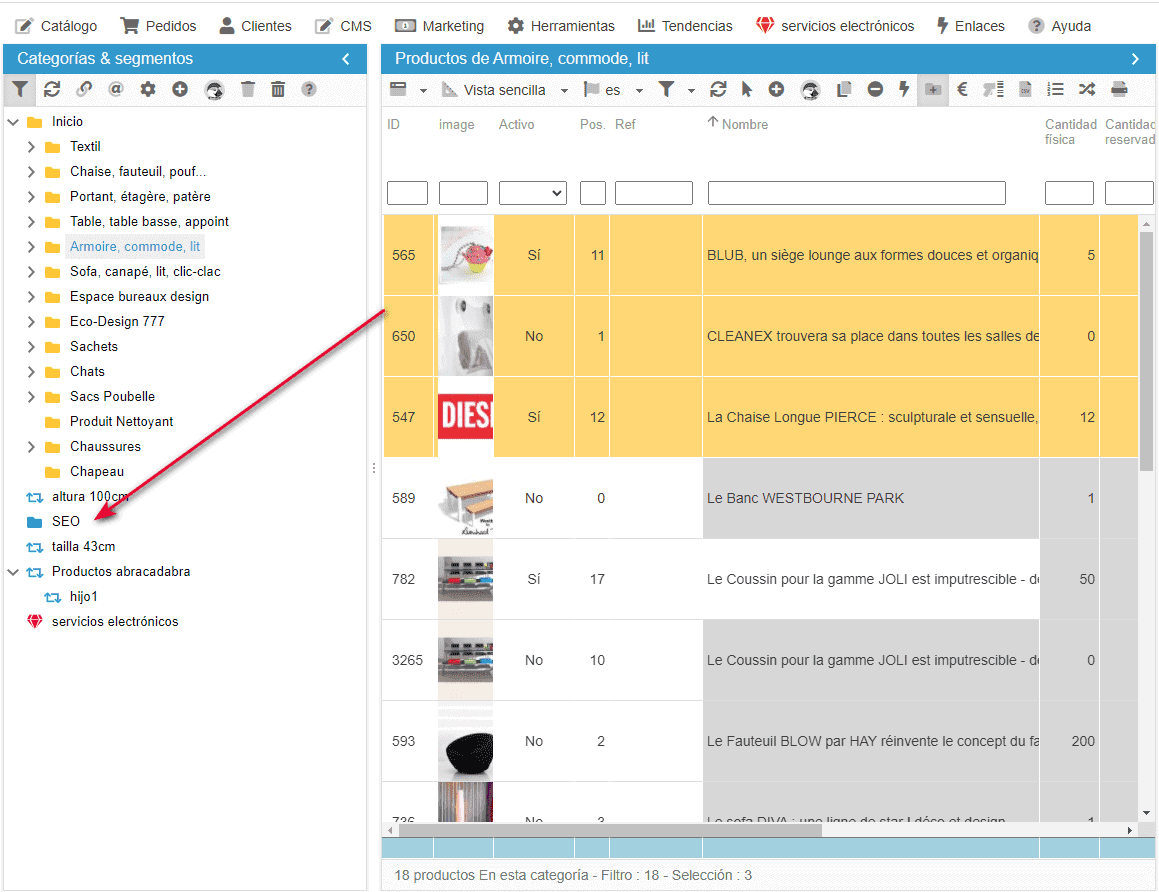Click the shuffle arrows icon in products toolbar
The height and width of the screenshot is (892, 1159).
pyautogui.click(x=1087, y=90)
